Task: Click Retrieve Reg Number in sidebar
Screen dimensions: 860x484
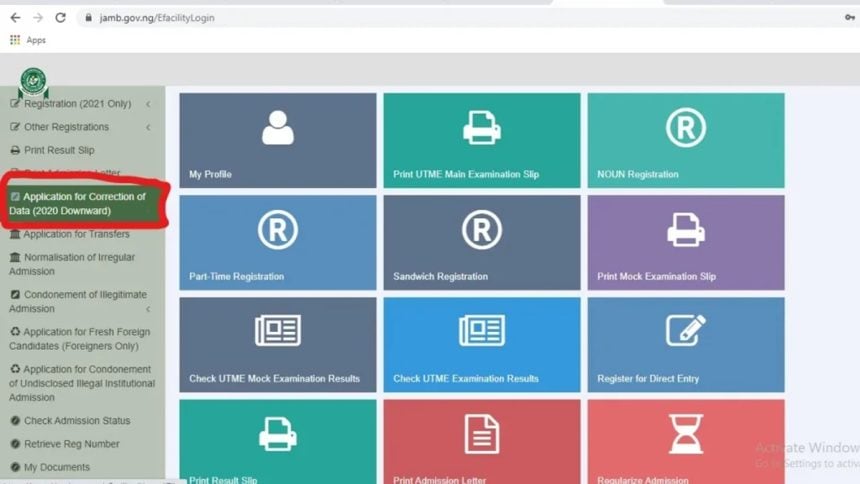Action: [71, 444]
